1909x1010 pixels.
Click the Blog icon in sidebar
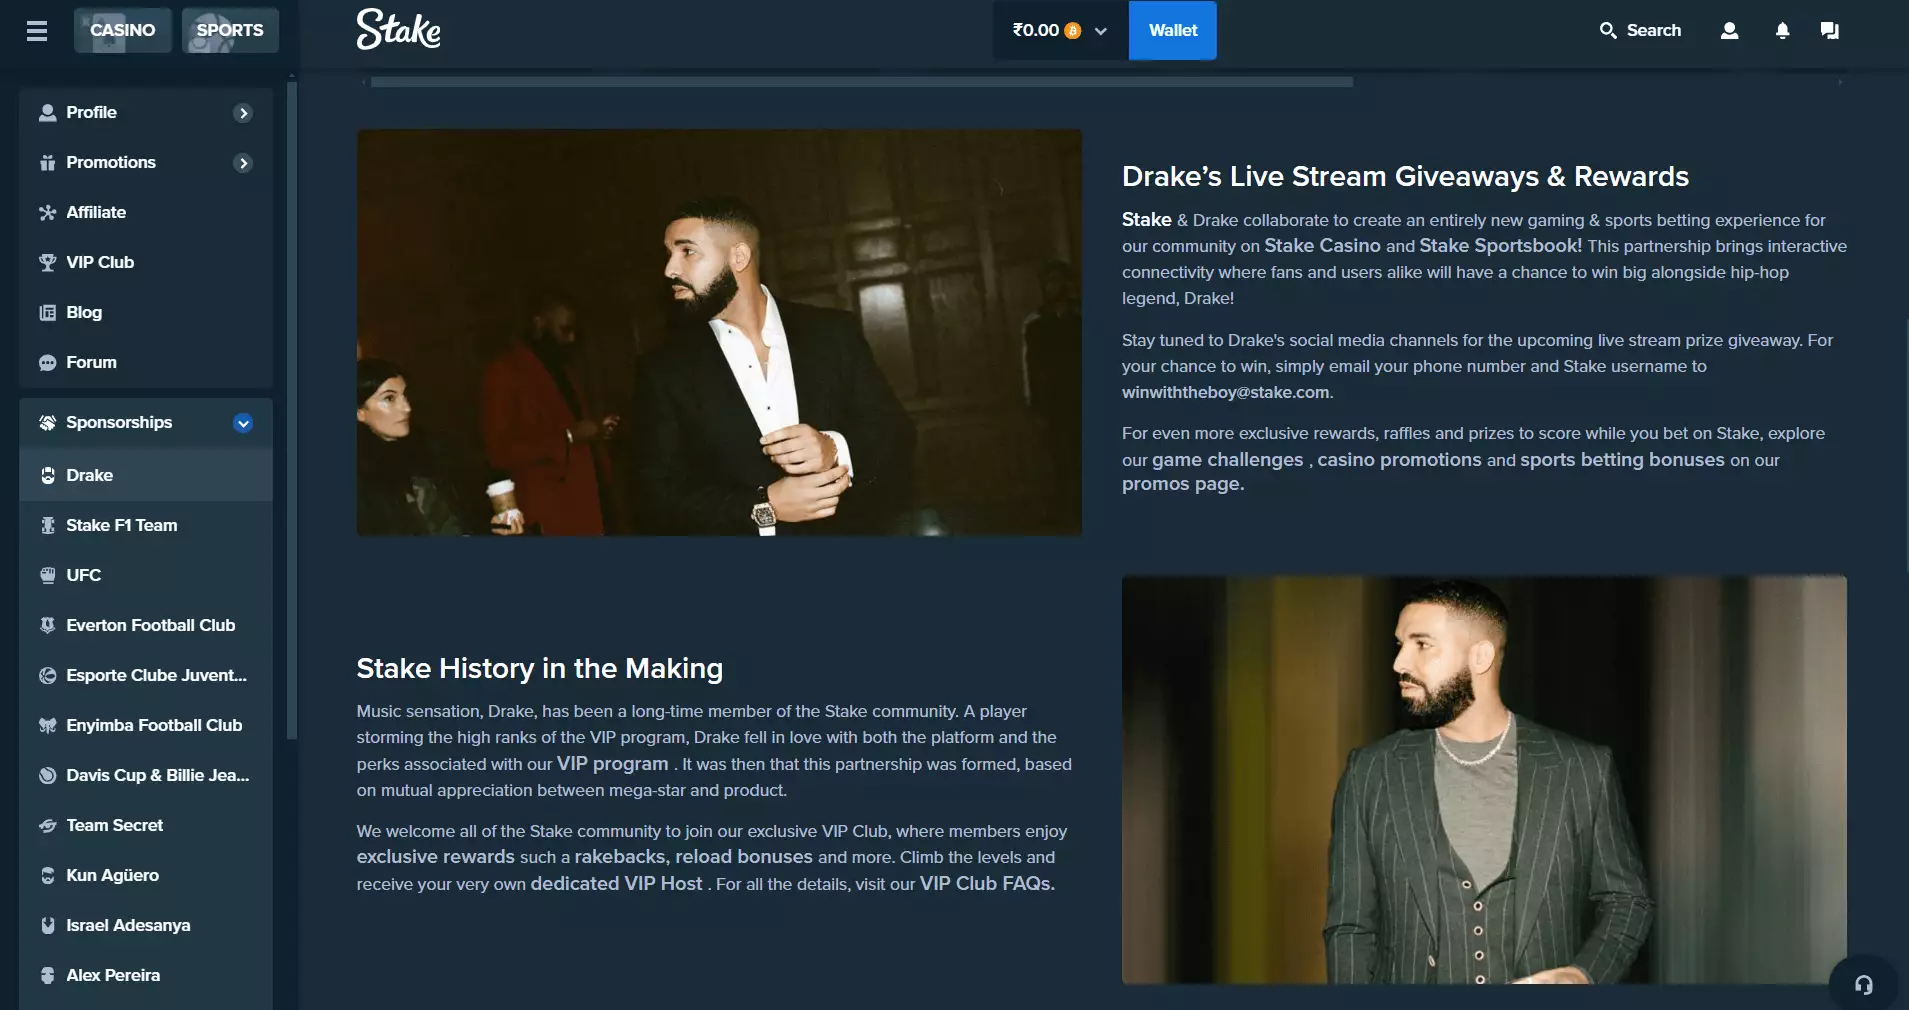pyautogui.click(x=47, y=313)
